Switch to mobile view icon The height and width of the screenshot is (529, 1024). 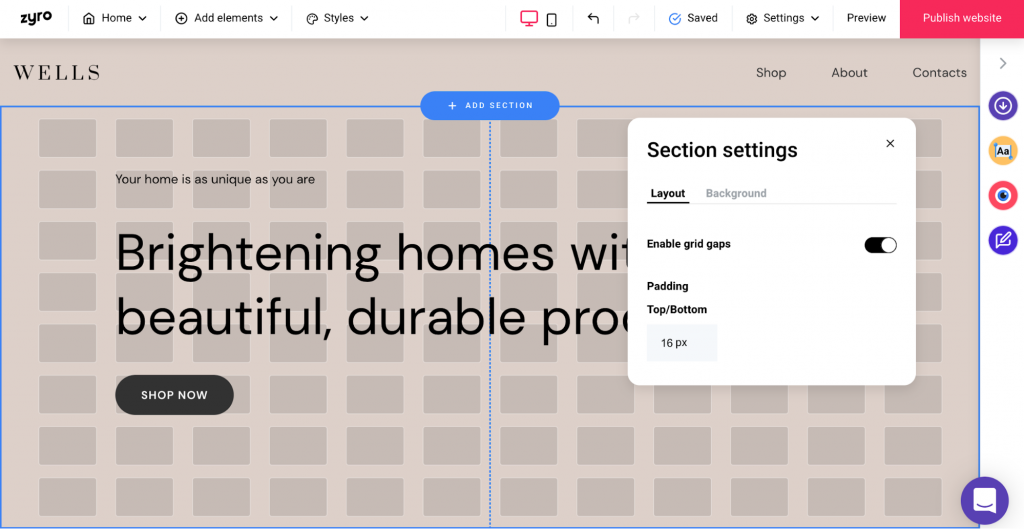point(552,20)
